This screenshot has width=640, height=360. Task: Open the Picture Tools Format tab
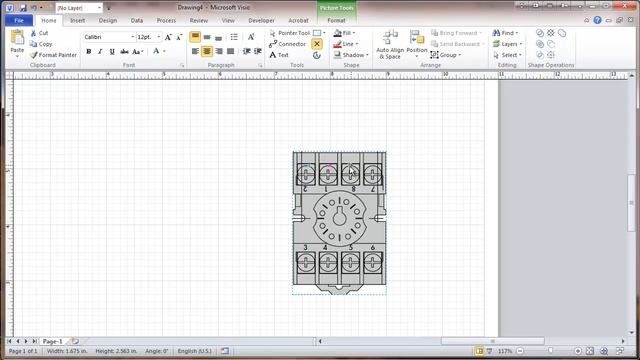(x=336, y=20)
